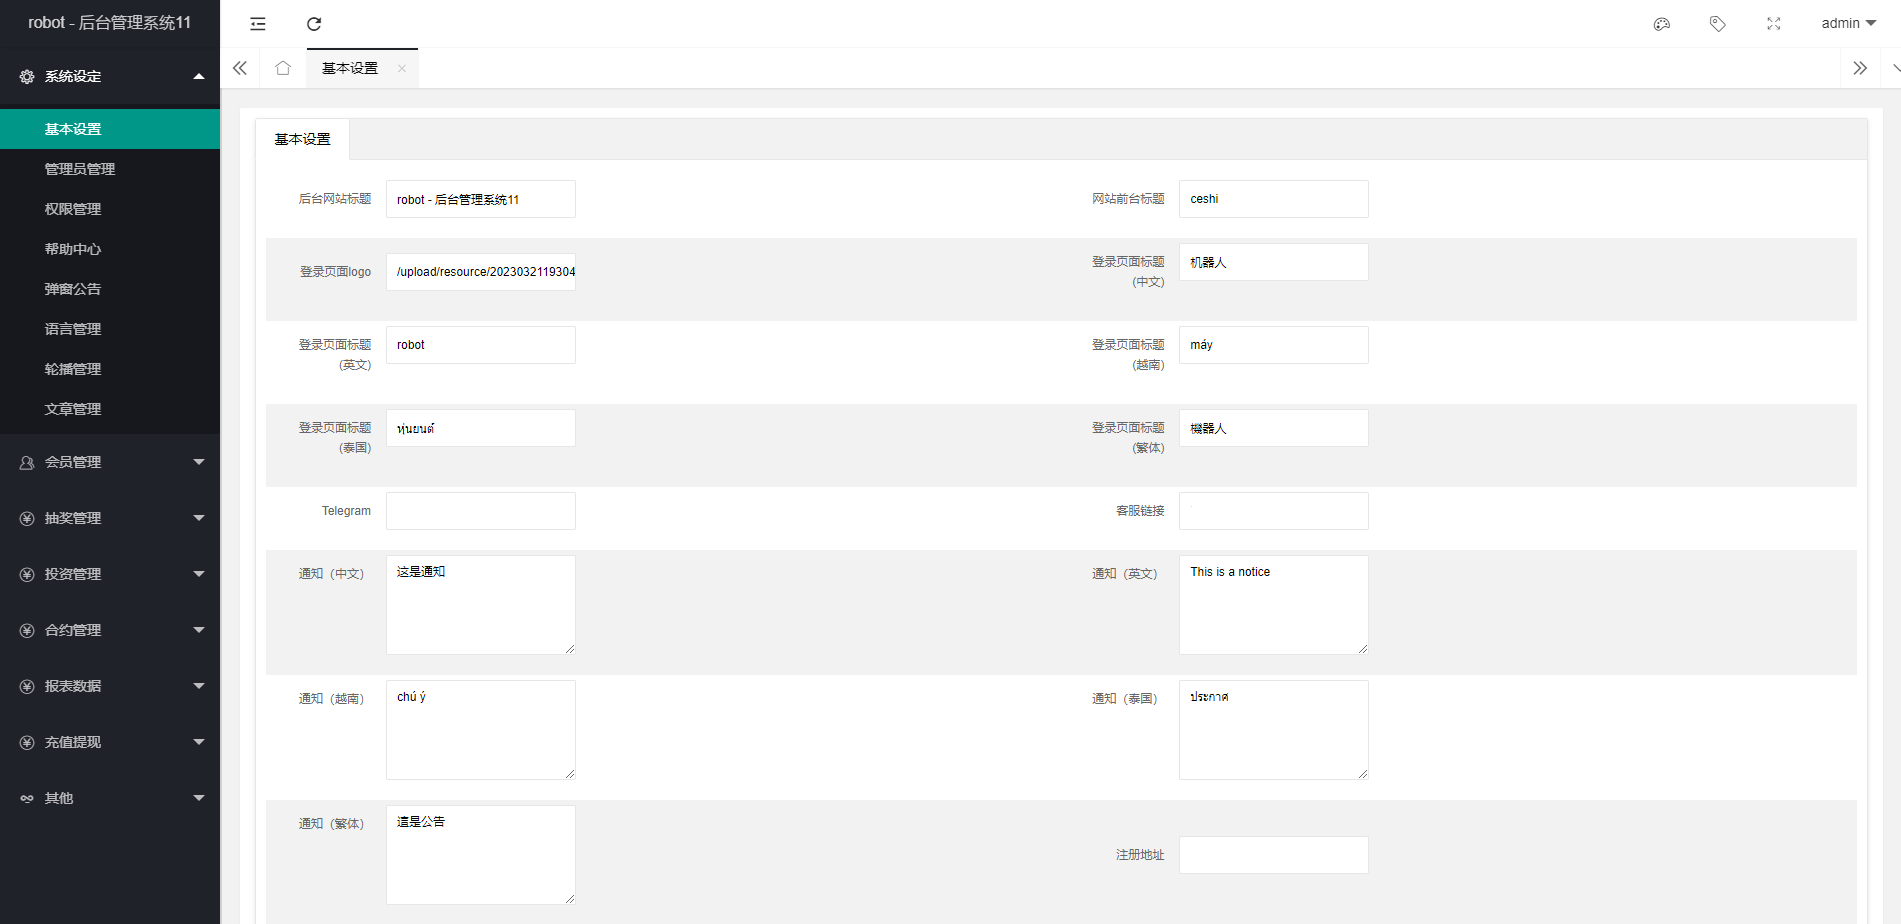Click the 通知 (英文) notice textarea
This screenshot has height=924, width=1901.
click(1273, 605)
